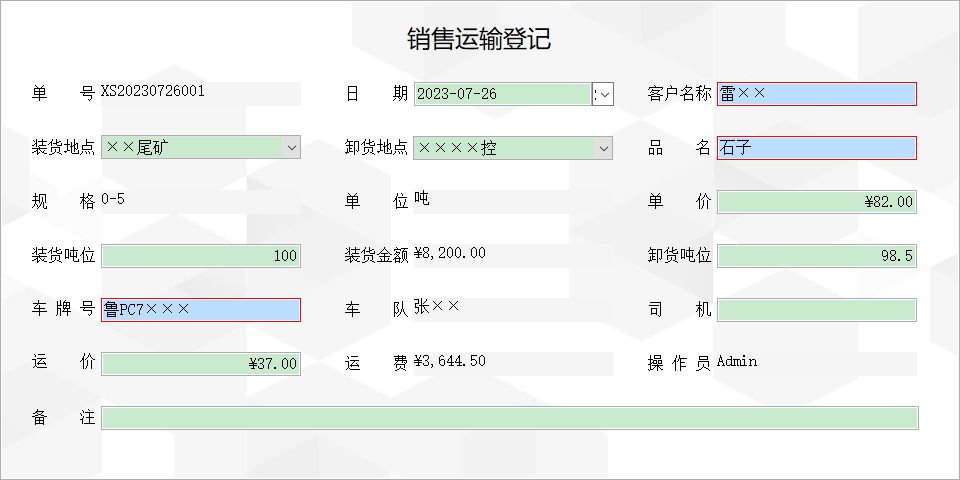
Task: Click the 品名 field containing 石子
Action: 817,148
